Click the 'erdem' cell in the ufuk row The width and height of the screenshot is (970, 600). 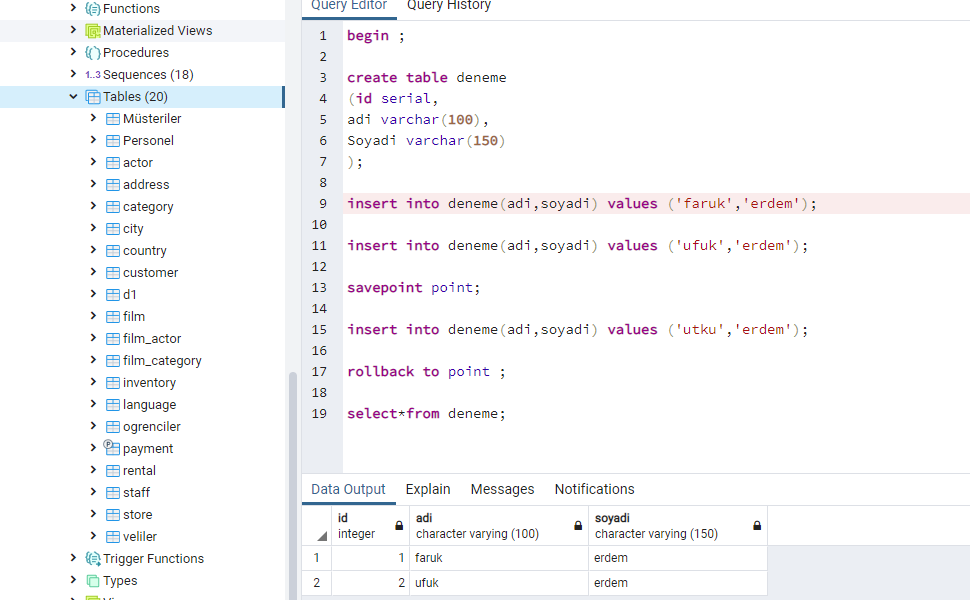click(x=678, y=583)
